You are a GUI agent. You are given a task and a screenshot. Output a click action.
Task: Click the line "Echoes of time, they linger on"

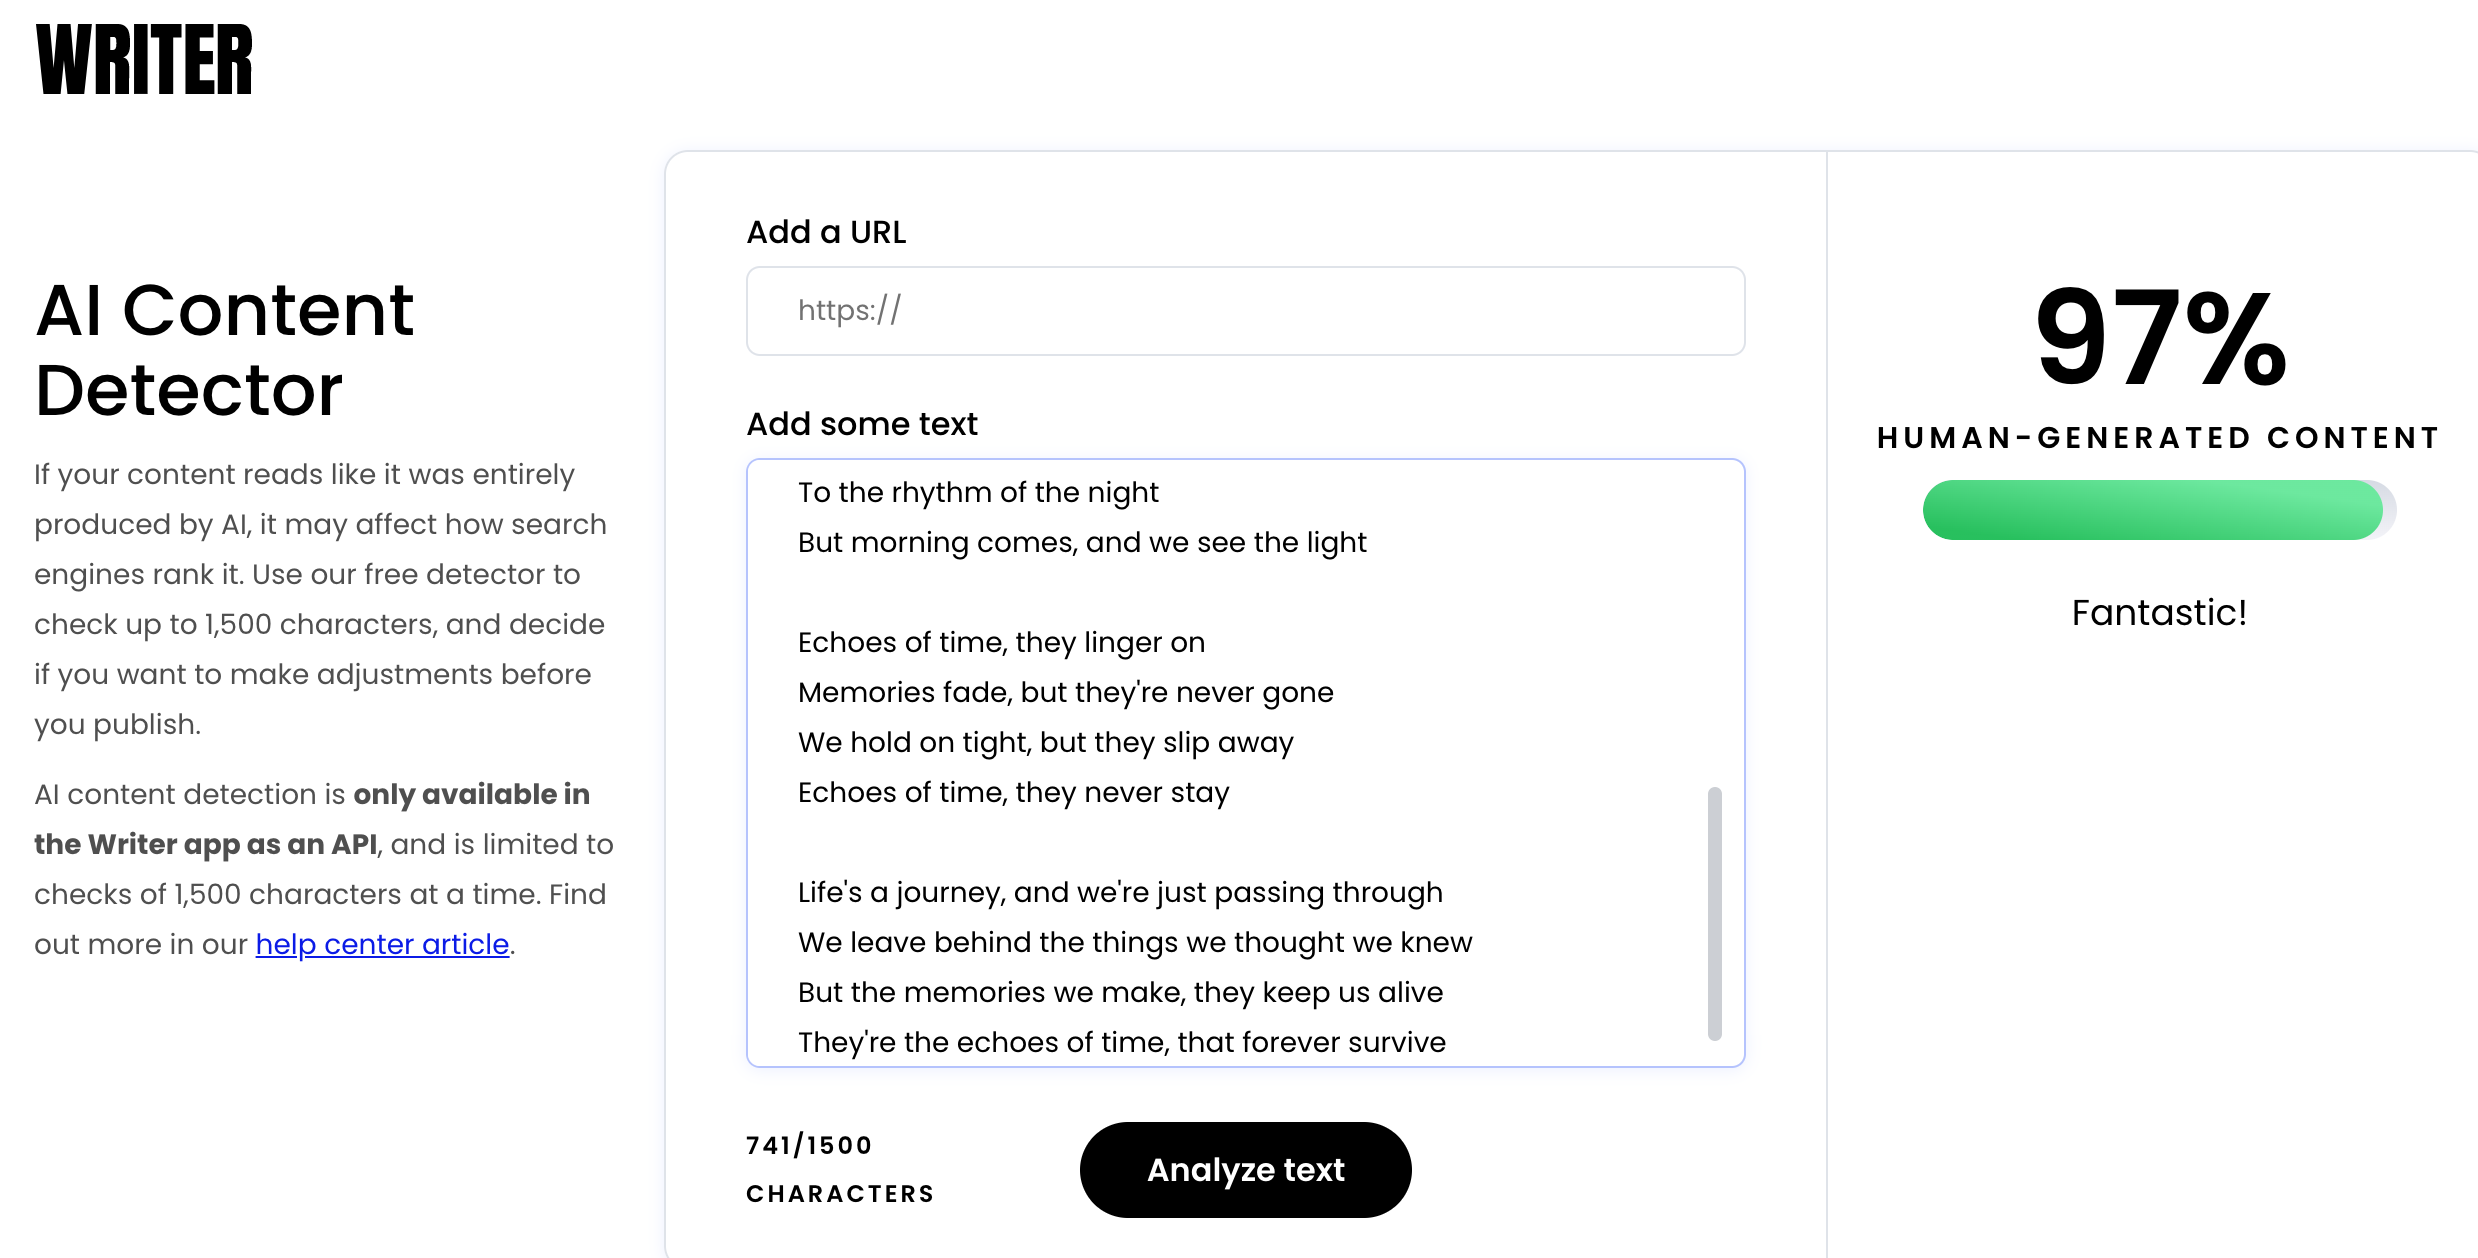point(1001,642)
